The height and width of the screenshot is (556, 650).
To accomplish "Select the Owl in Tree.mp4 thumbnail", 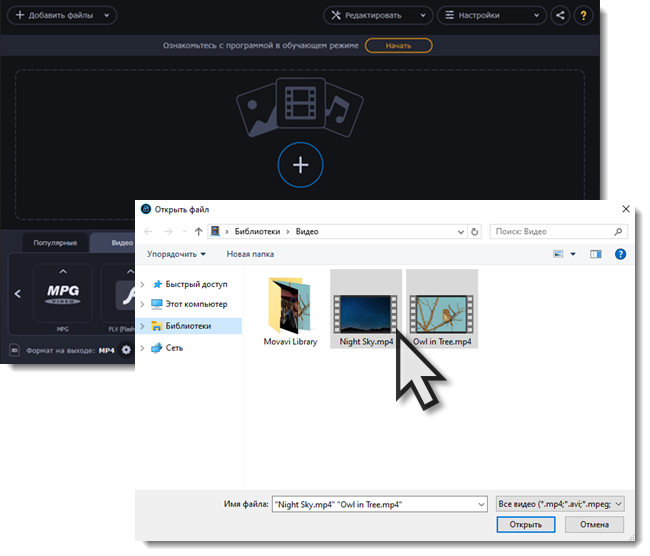I will [442, 308].
